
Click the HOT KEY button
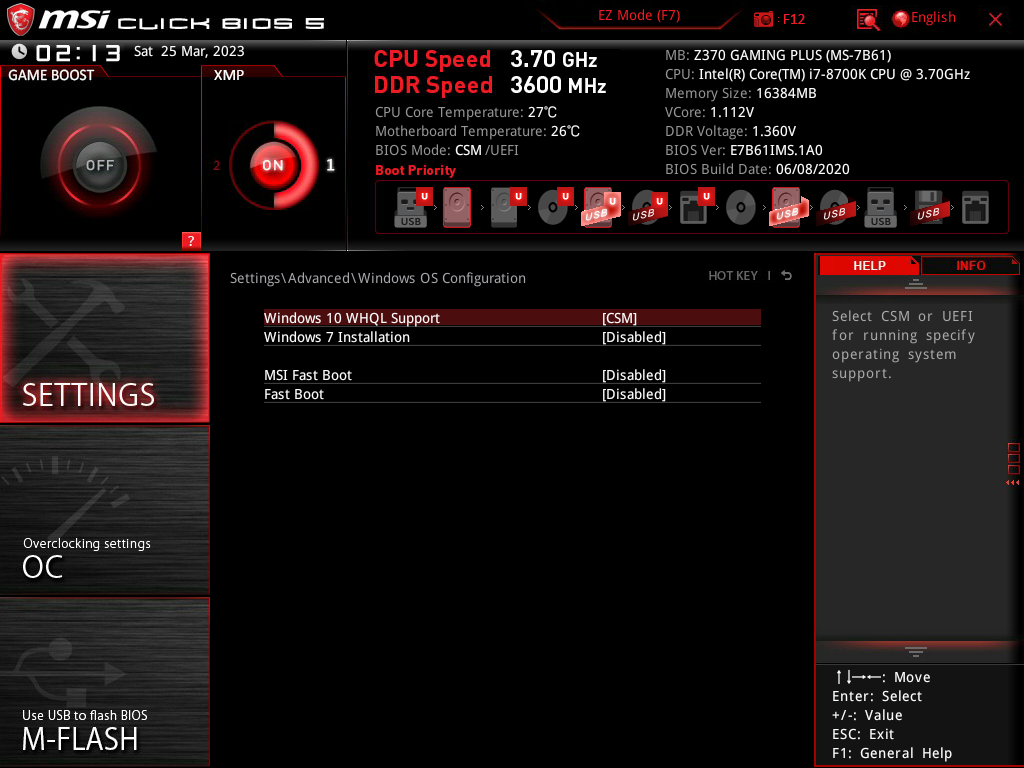[733, 276]
